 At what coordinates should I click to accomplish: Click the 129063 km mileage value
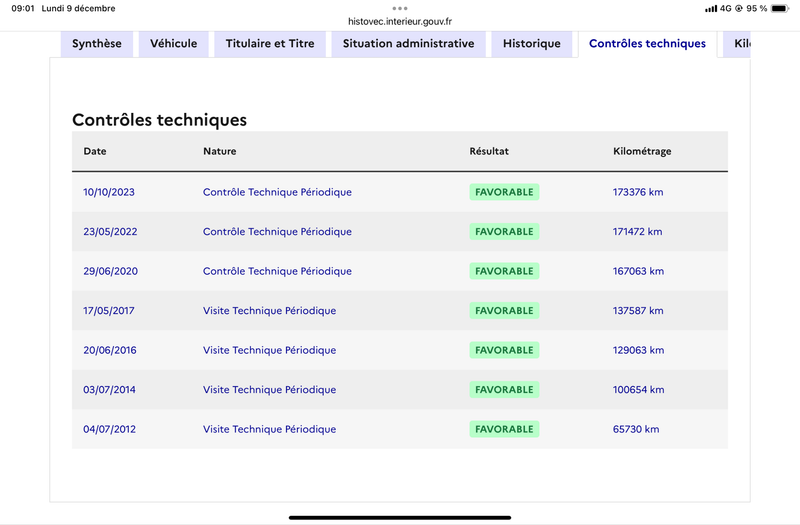(638, 351)
